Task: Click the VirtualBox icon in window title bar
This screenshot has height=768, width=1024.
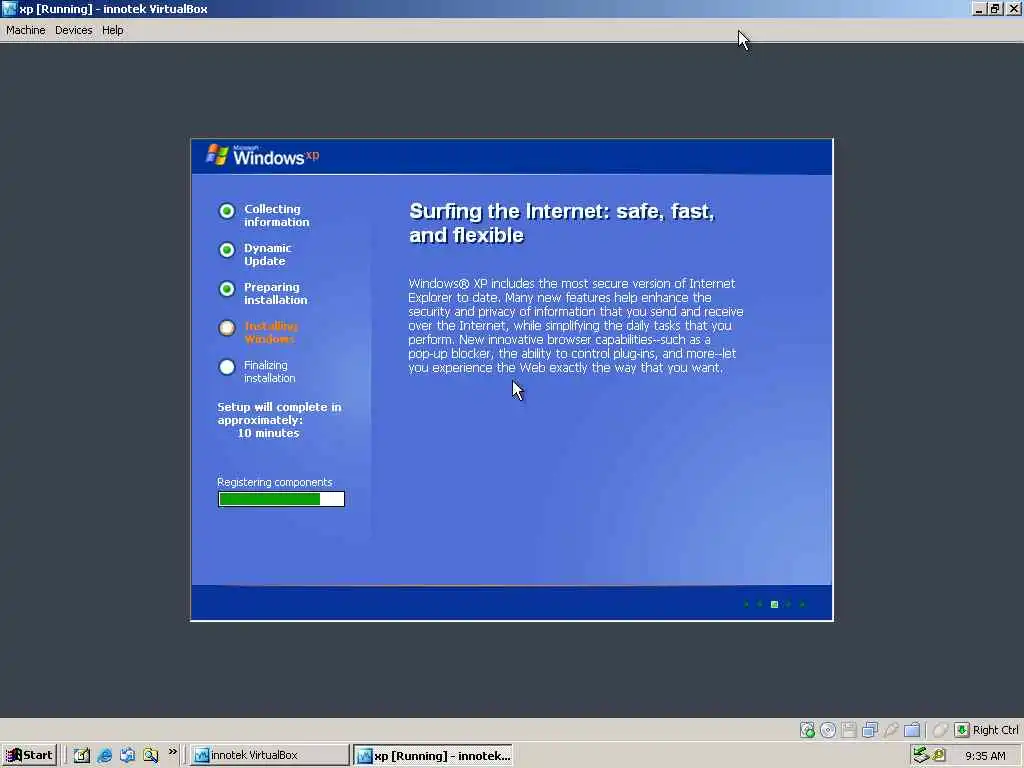Action: tap(9, 8)
